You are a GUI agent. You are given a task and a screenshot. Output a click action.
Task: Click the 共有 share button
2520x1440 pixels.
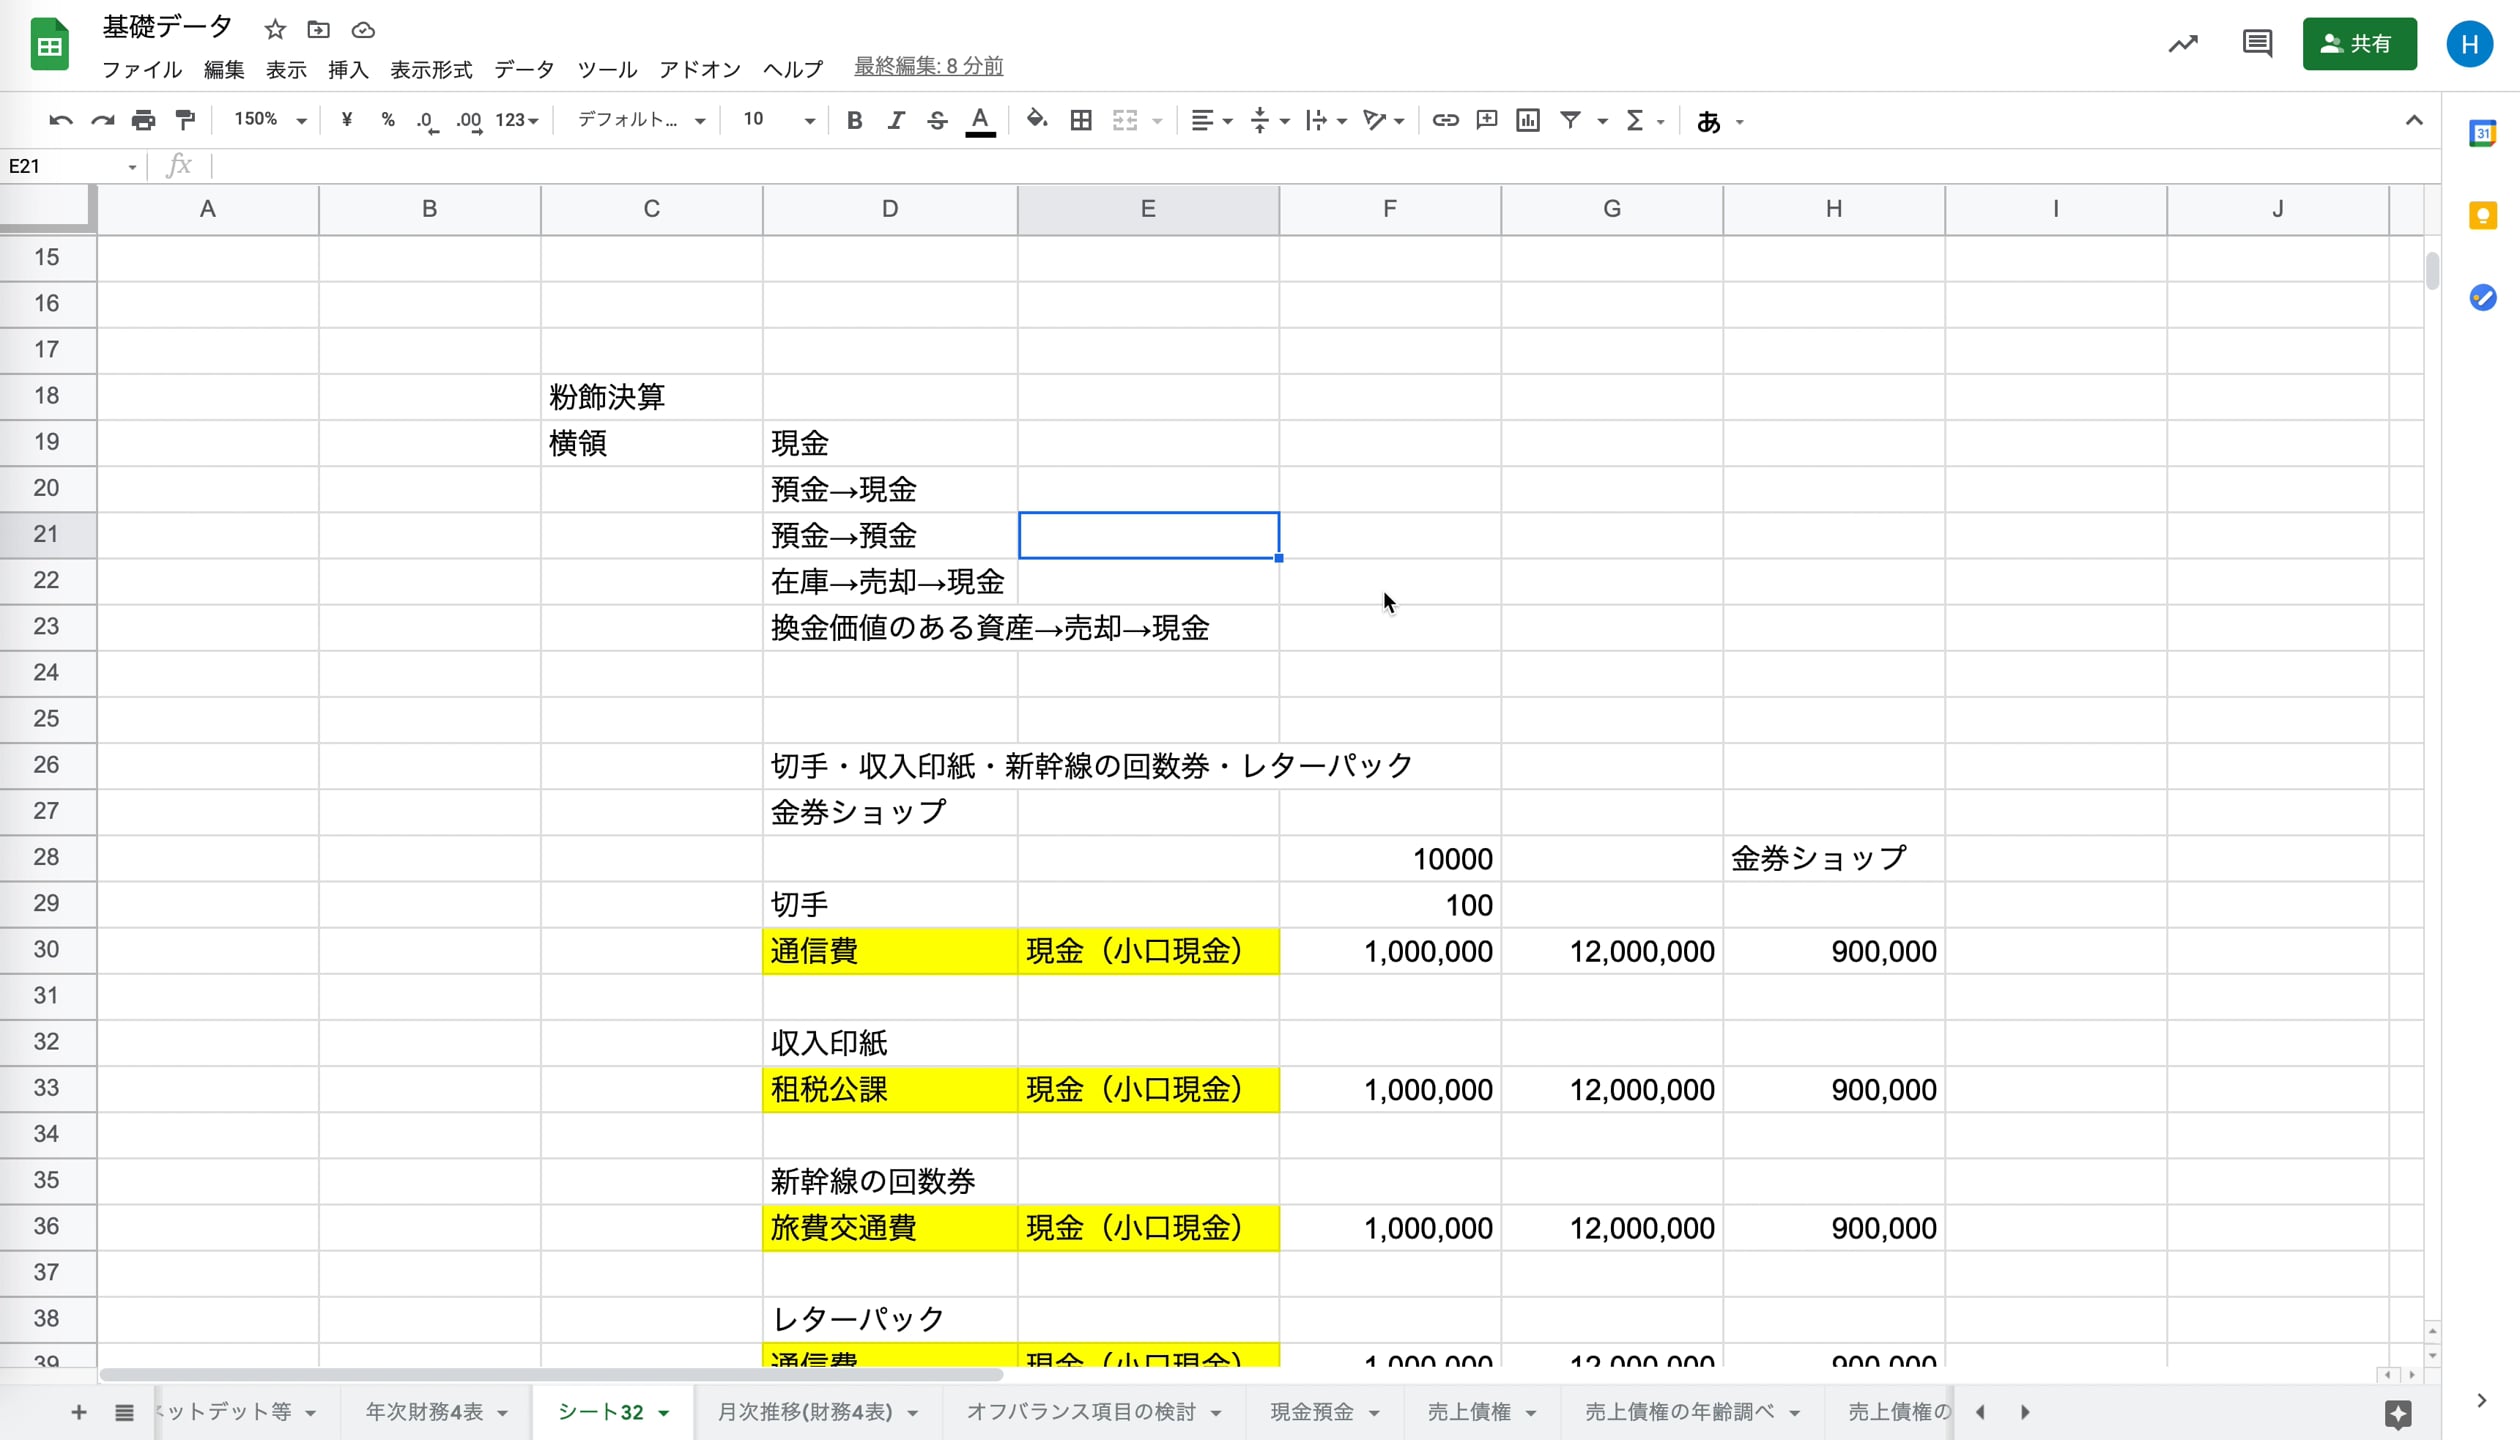(x=2360, y=44)
